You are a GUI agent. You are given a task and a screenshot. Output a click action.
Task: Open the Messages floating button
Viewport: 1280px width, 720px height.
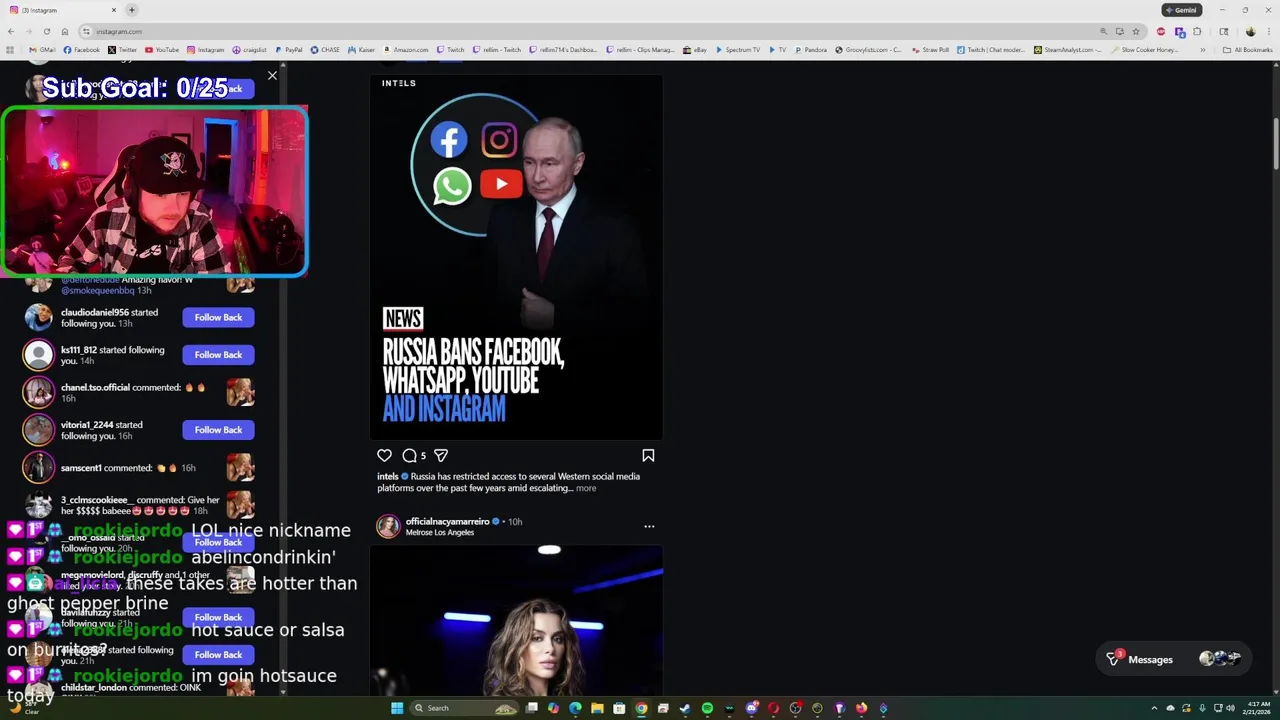[1172, 659]
